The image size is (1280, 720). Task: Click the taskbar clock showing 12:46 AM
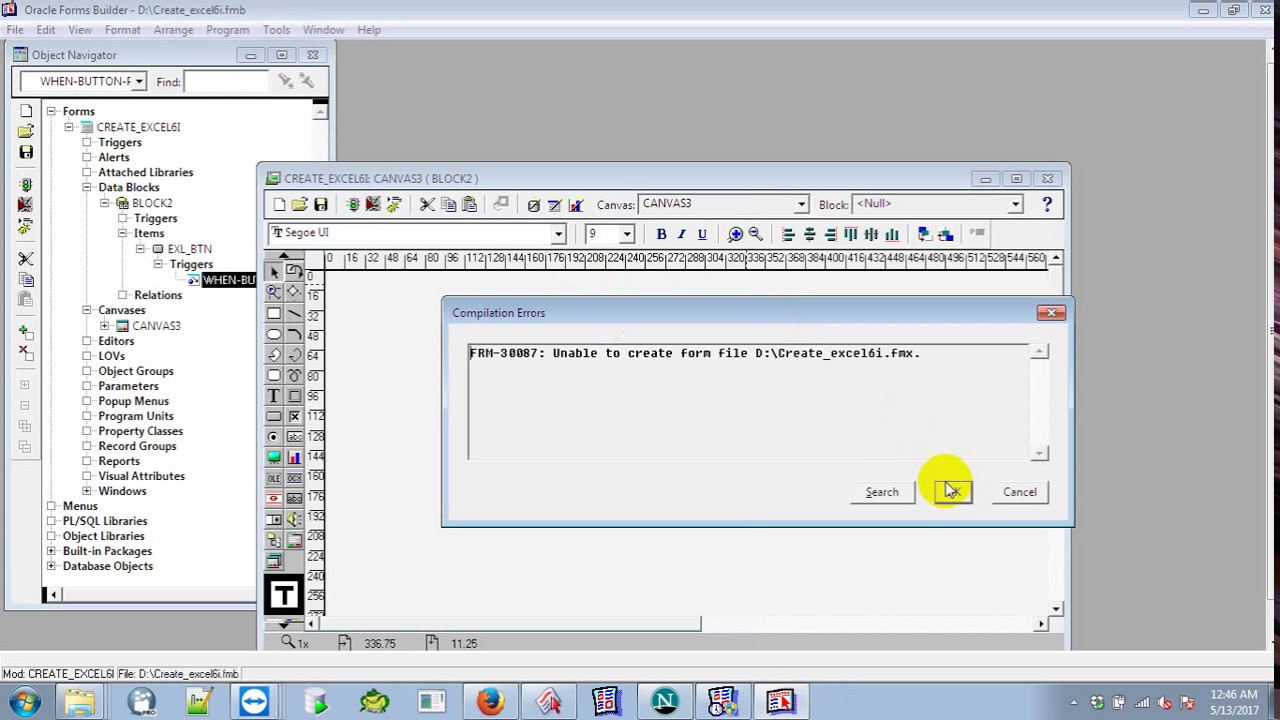pos(1233,702)
